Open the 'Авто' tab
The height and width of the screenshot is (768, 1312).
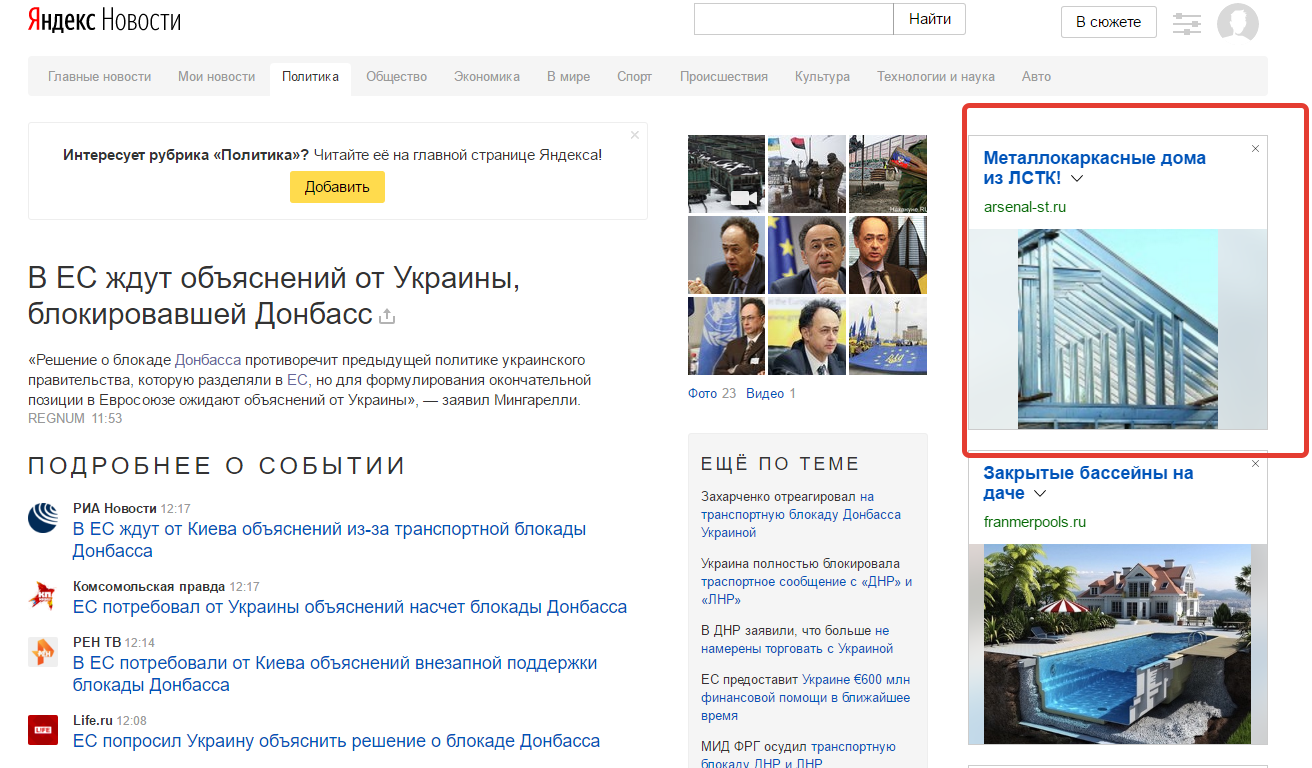click(x=1036, y=77)
